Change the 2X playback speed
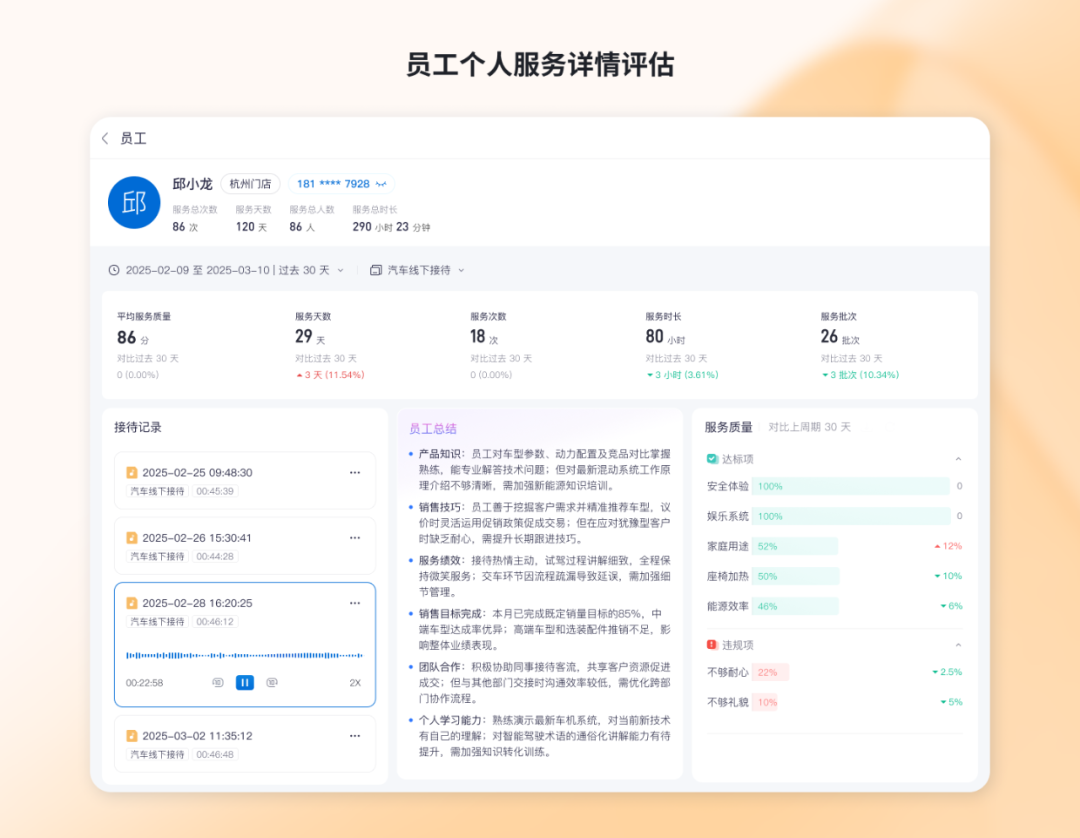Screen dimensions: 1080x838 [355, 682]
